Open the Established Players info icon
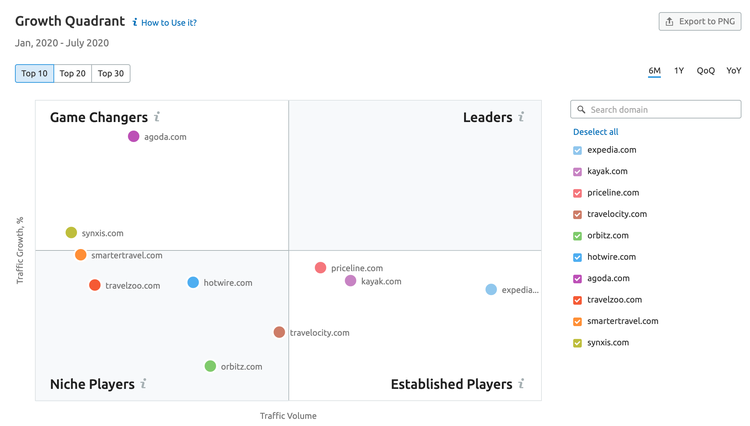This screenshot has height=426, width=750. 521,383
